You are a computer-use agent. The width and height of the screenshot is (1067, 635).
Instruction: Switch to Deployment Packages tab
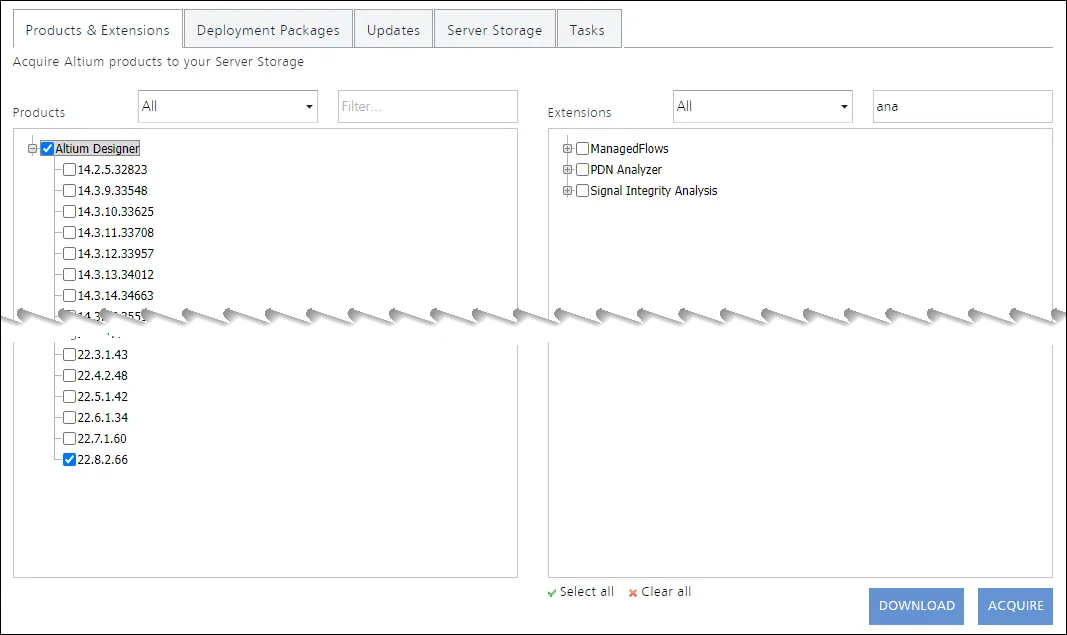(268, 29)
